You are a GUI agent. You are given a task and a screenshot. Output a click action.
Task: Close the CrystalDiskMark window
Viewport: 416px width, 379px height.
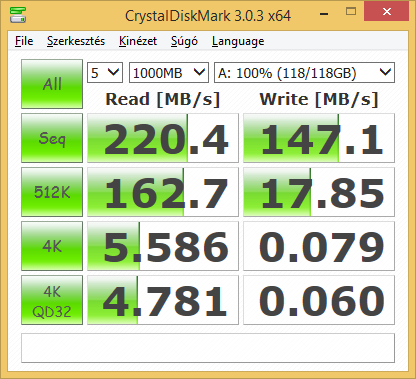[387, 12]
